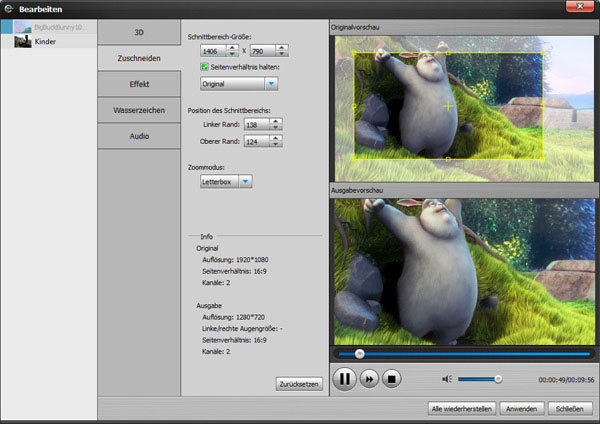Switch to the 3D tab
The height and width of the screenshot is (424, 600).
139,33
